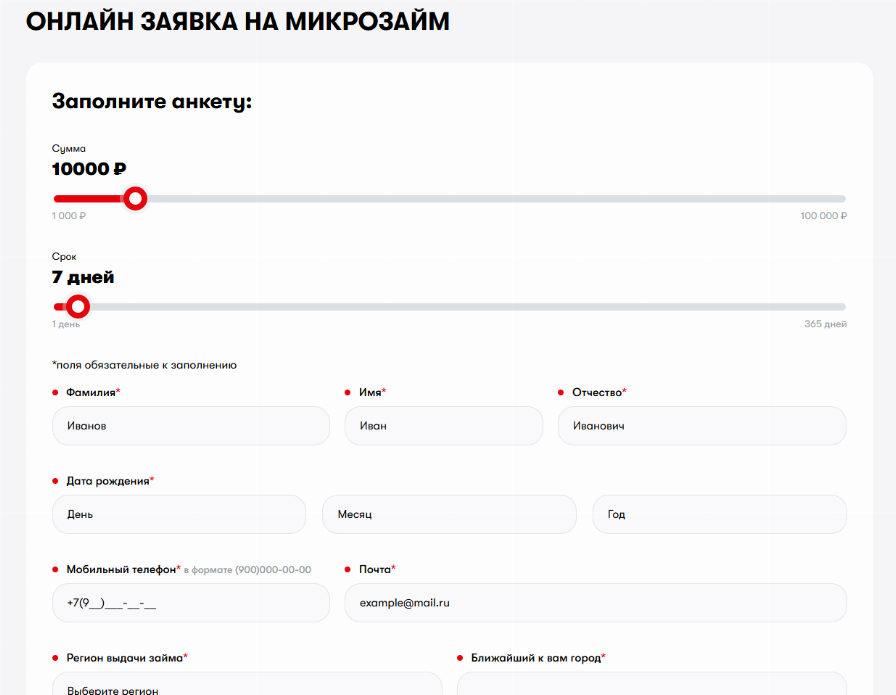Screen dimensions: 896x695
Task: Click the Регион выдачи займа label
Action: click(127, 658)
